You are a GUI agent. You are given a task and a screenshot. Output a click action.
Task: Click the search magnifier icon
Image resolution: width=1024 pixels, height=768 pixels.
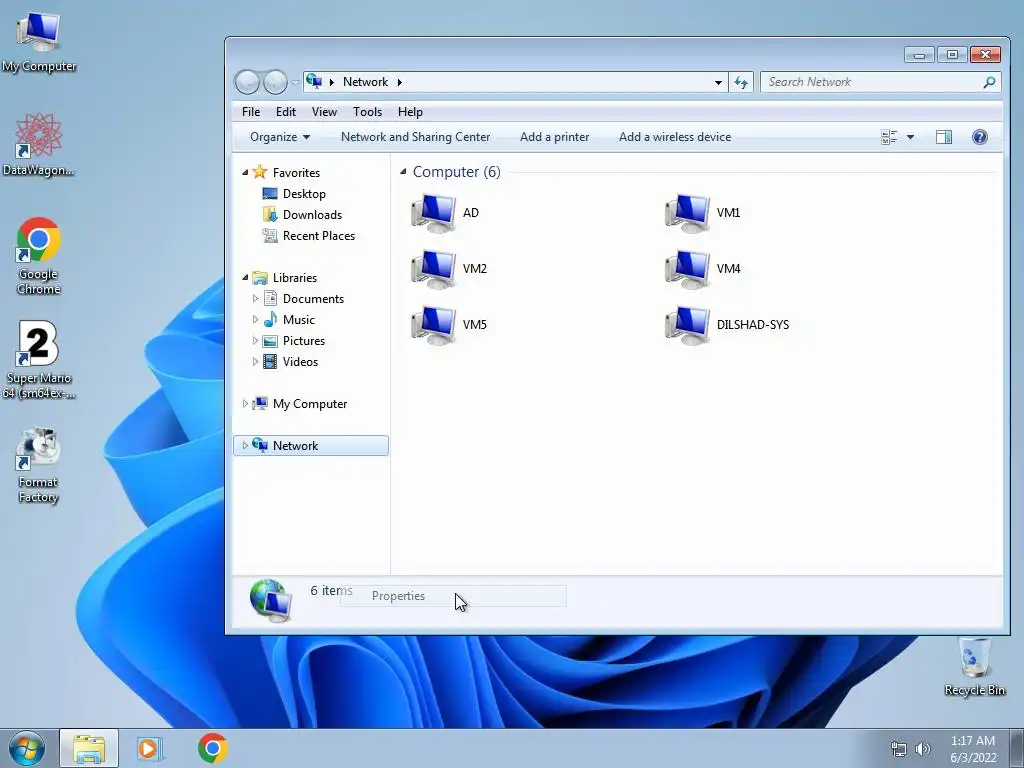(x=989, y=82)
